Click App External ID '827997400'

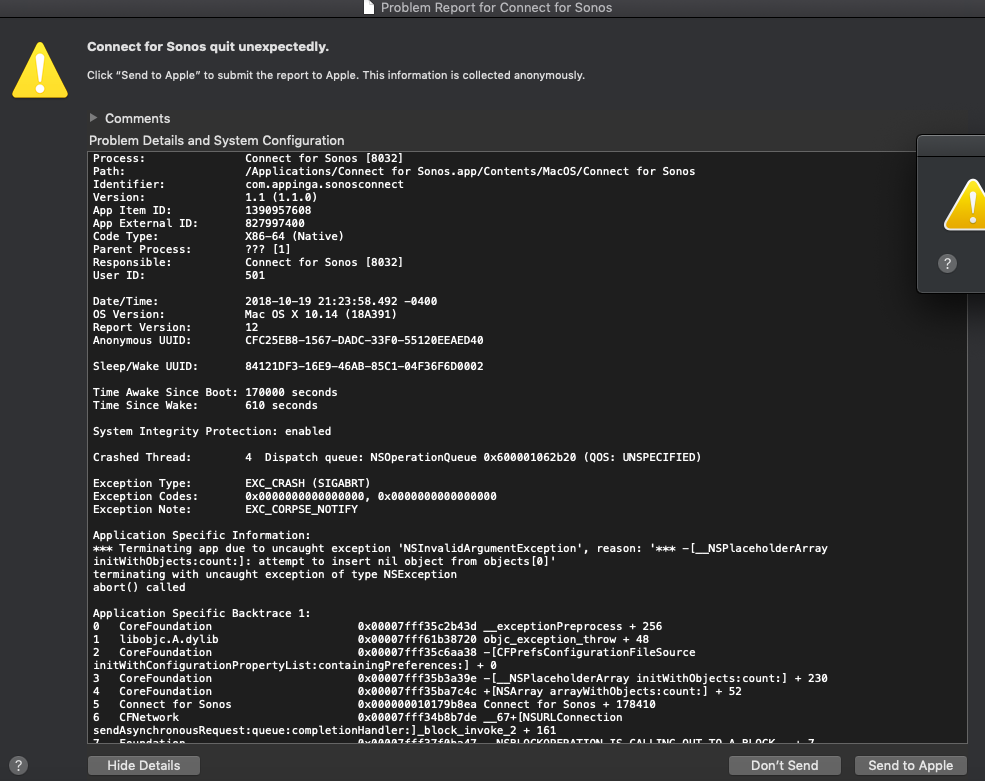275,223
